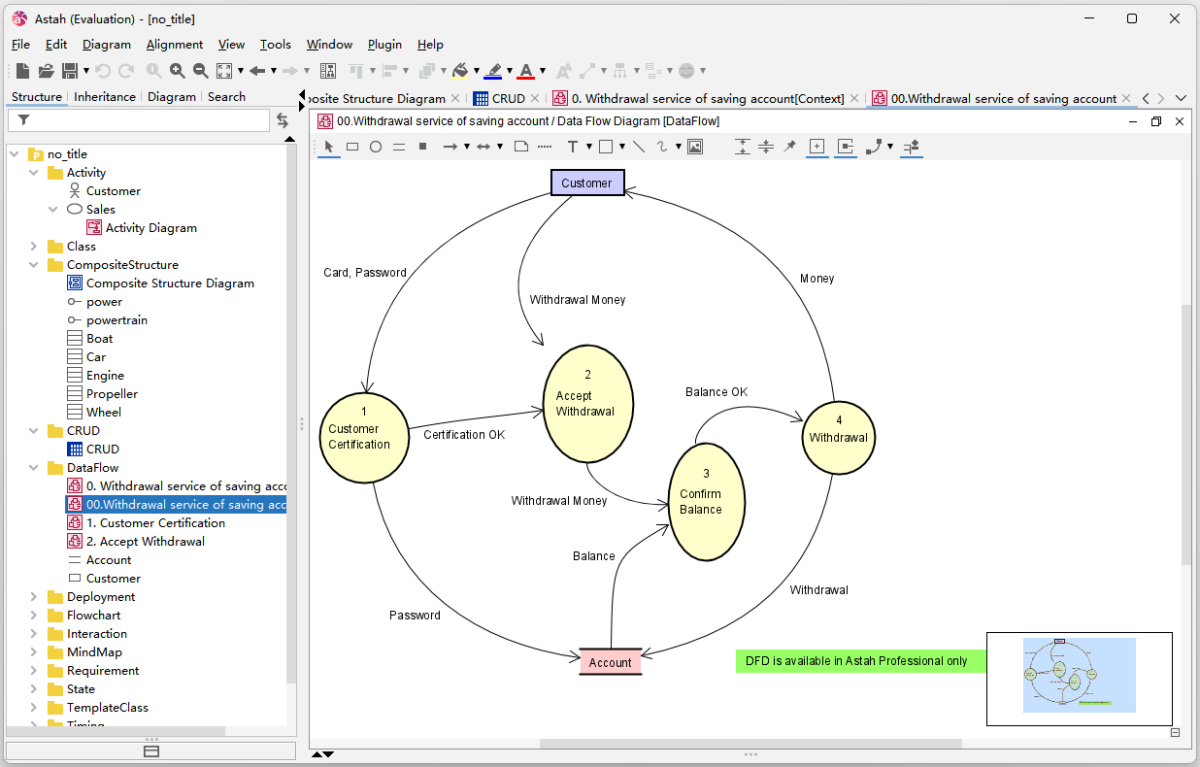1200x767 pixels.
Task: Collapse the DataFlow folder in tree
Action: click(33, 467)
